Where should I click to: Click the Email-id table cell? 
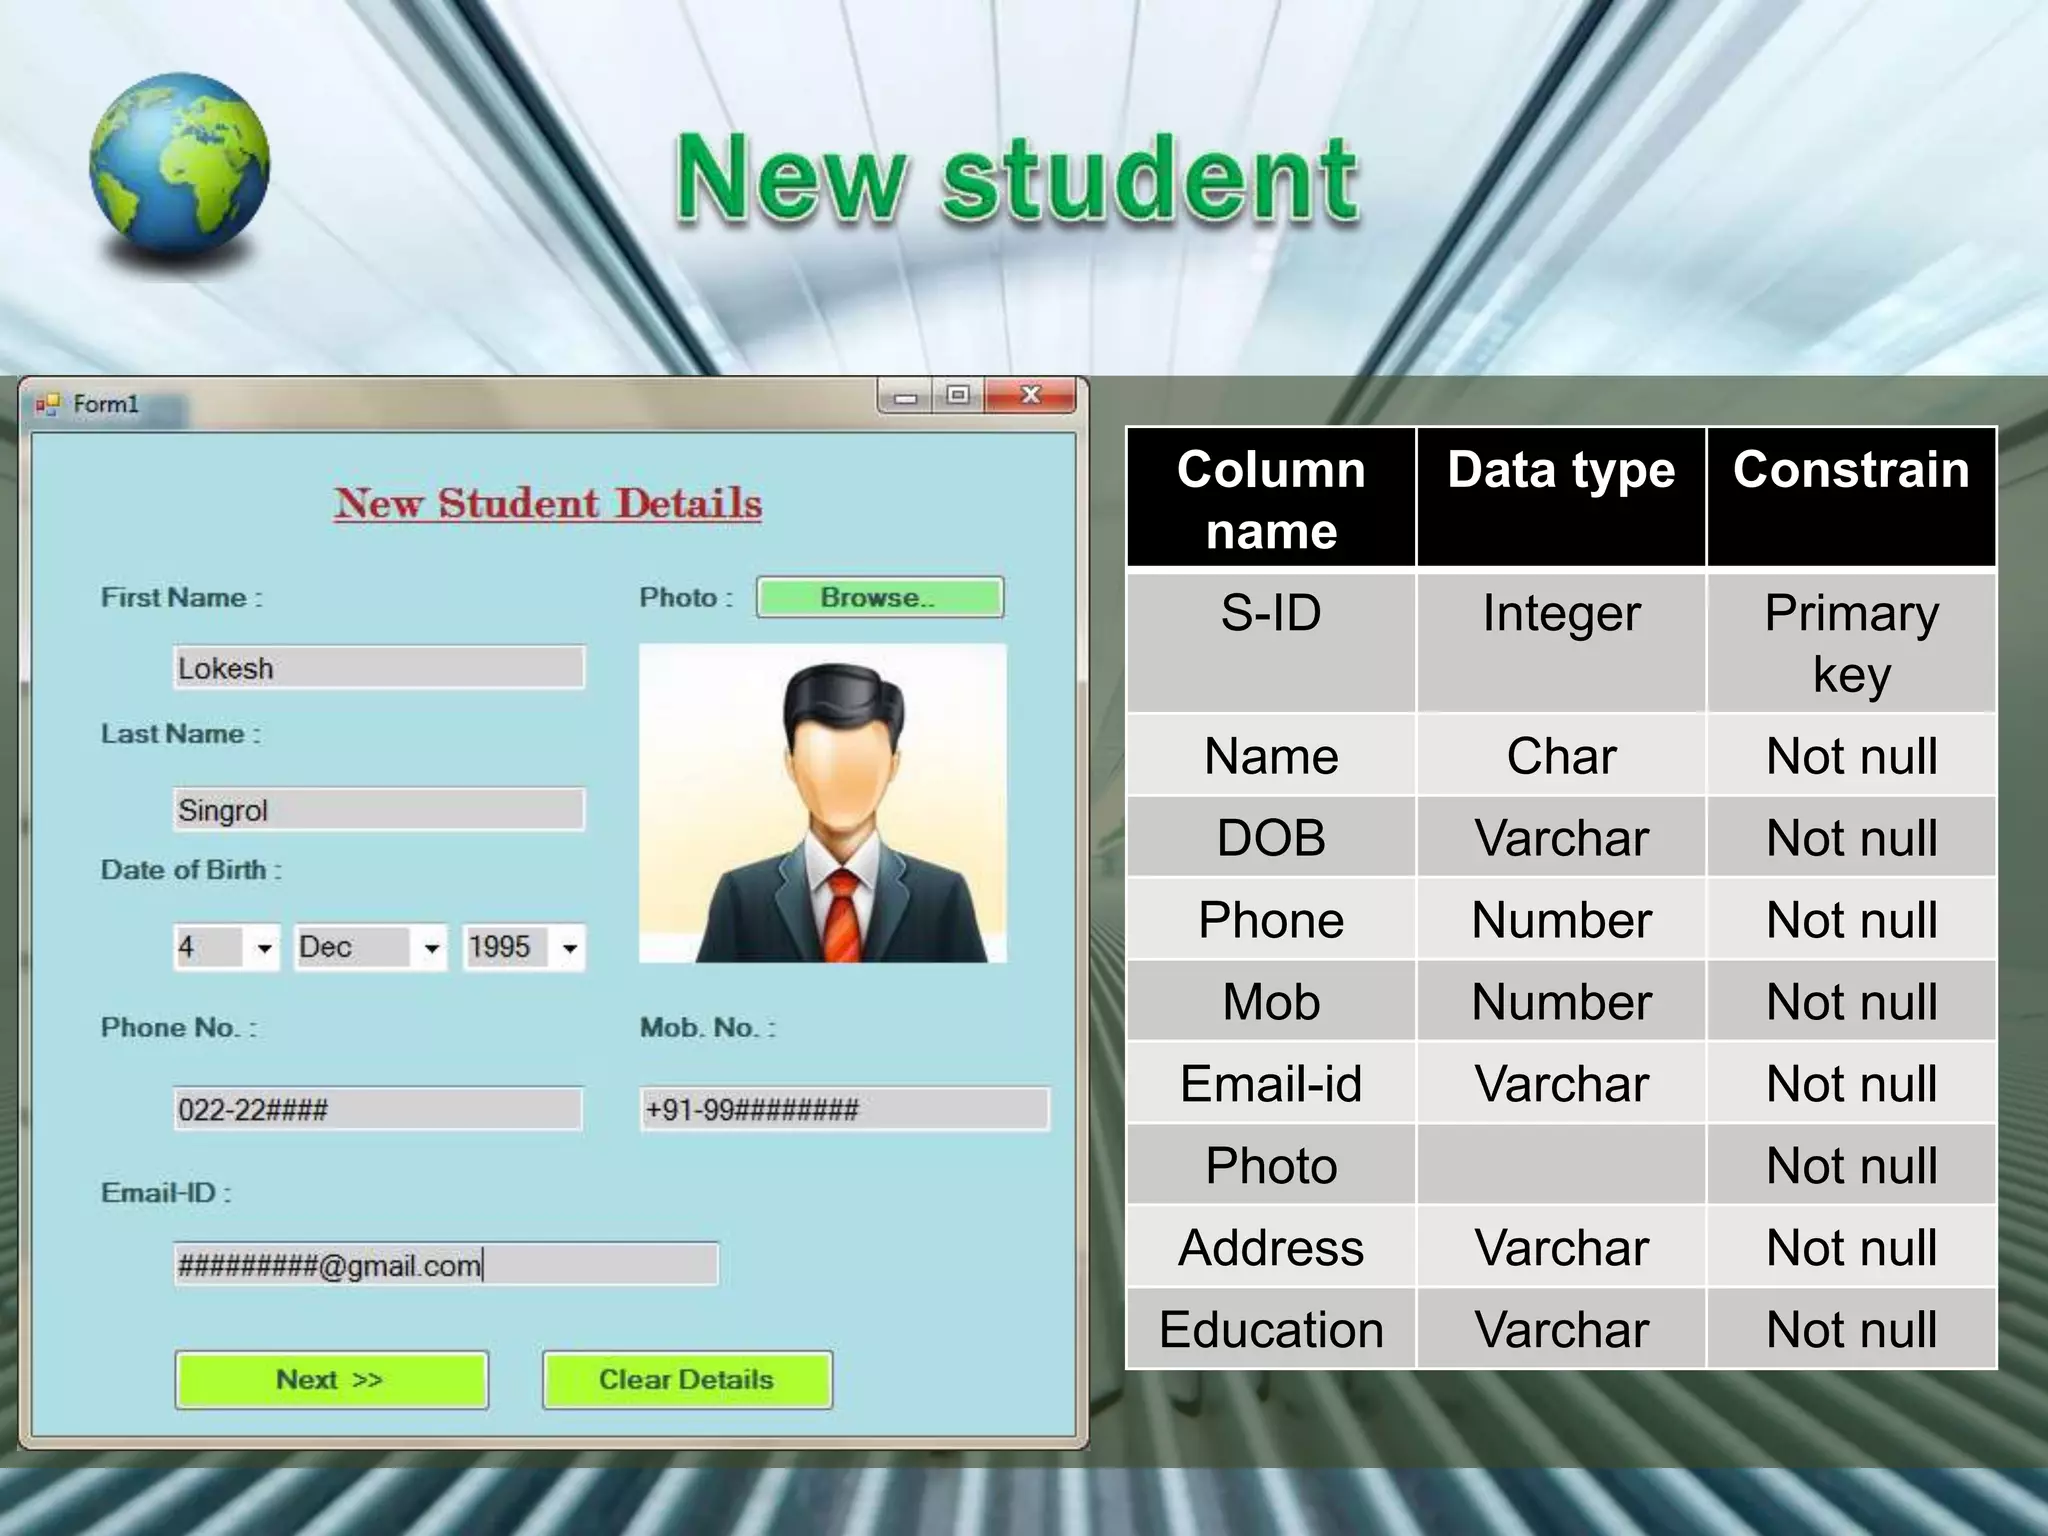[x=1271, y=1083]
